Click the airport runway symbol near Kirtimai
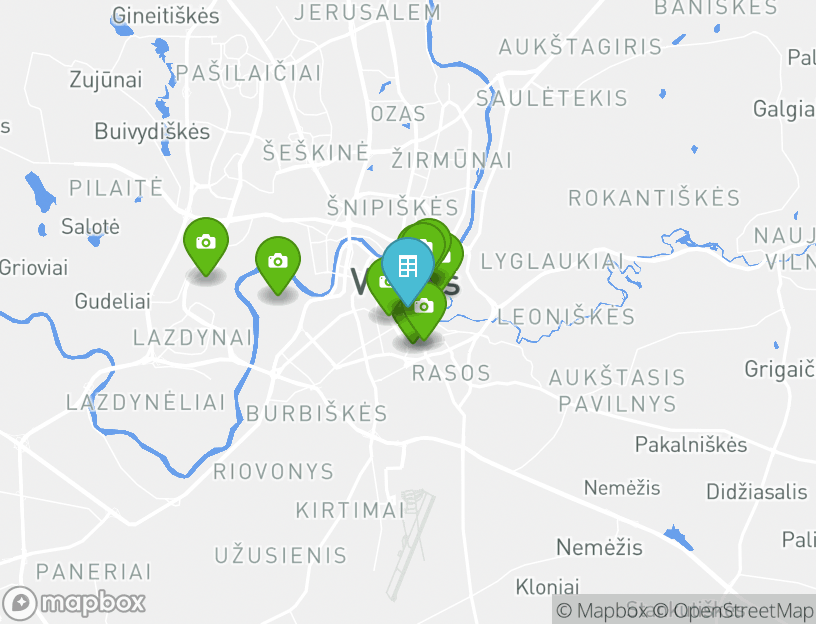The image size is (816, 624). pos(411,544)
